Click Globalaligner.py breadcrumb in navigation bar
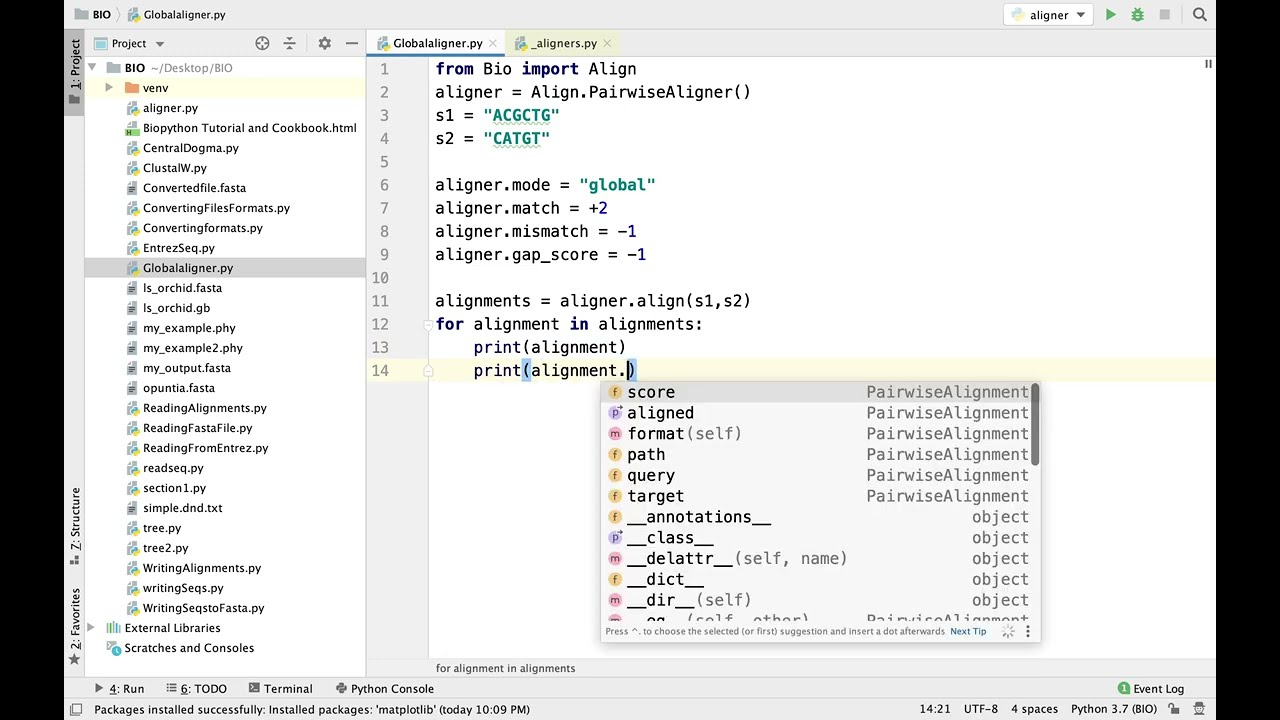The image size is (1280, 720). pyautogui.click(x=175, y=15)
